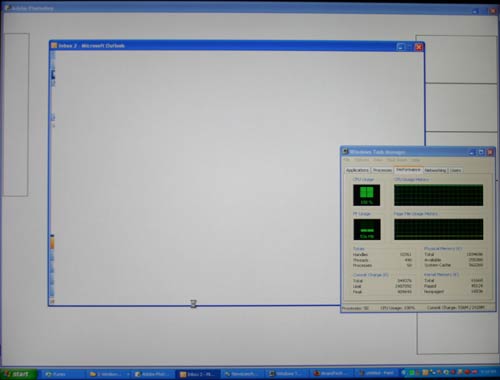Switch to the Applications tab in Task Manager
The width and height of the screenshot is (500, 380).
(357, 170)
